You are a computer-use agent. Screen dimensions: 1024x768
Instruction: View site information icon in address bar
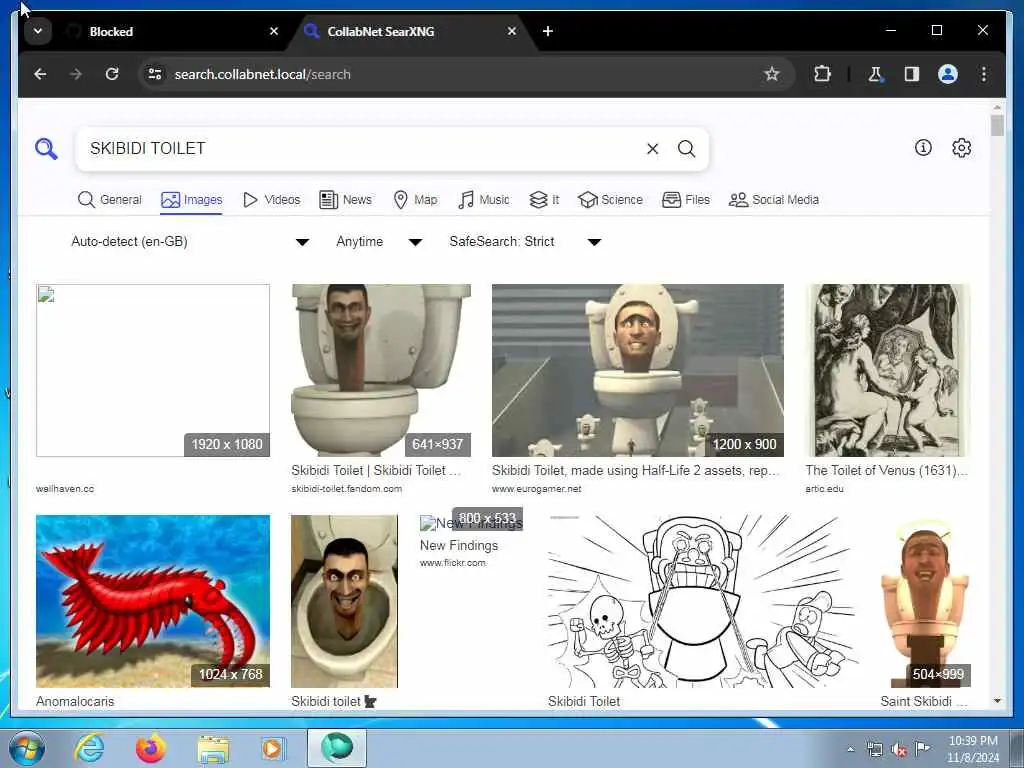[x=155, y=74]
